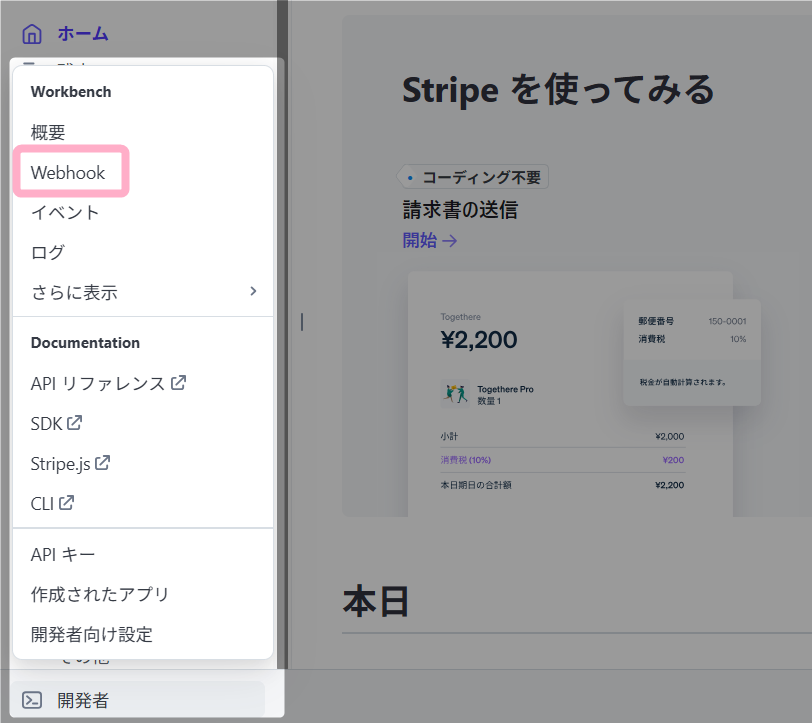Click the arrow icon next to 開始
The width and height of the screenshot is (812, 723).
click(x=450, y=240)
